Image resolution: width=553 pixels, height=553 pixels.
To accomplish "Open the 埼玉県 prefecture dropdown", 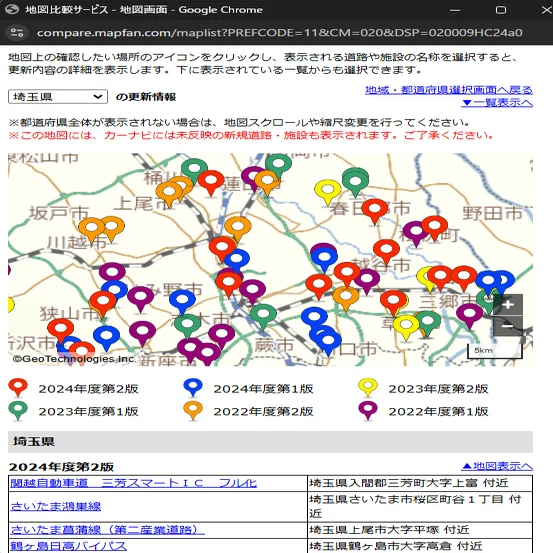I will 58,97.
